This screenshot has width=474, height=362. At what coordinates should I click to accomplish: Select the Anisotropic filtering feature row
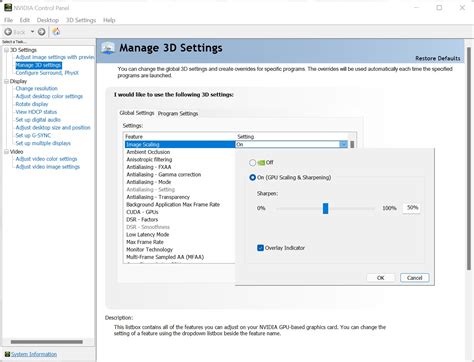click(x=180, y=159)
